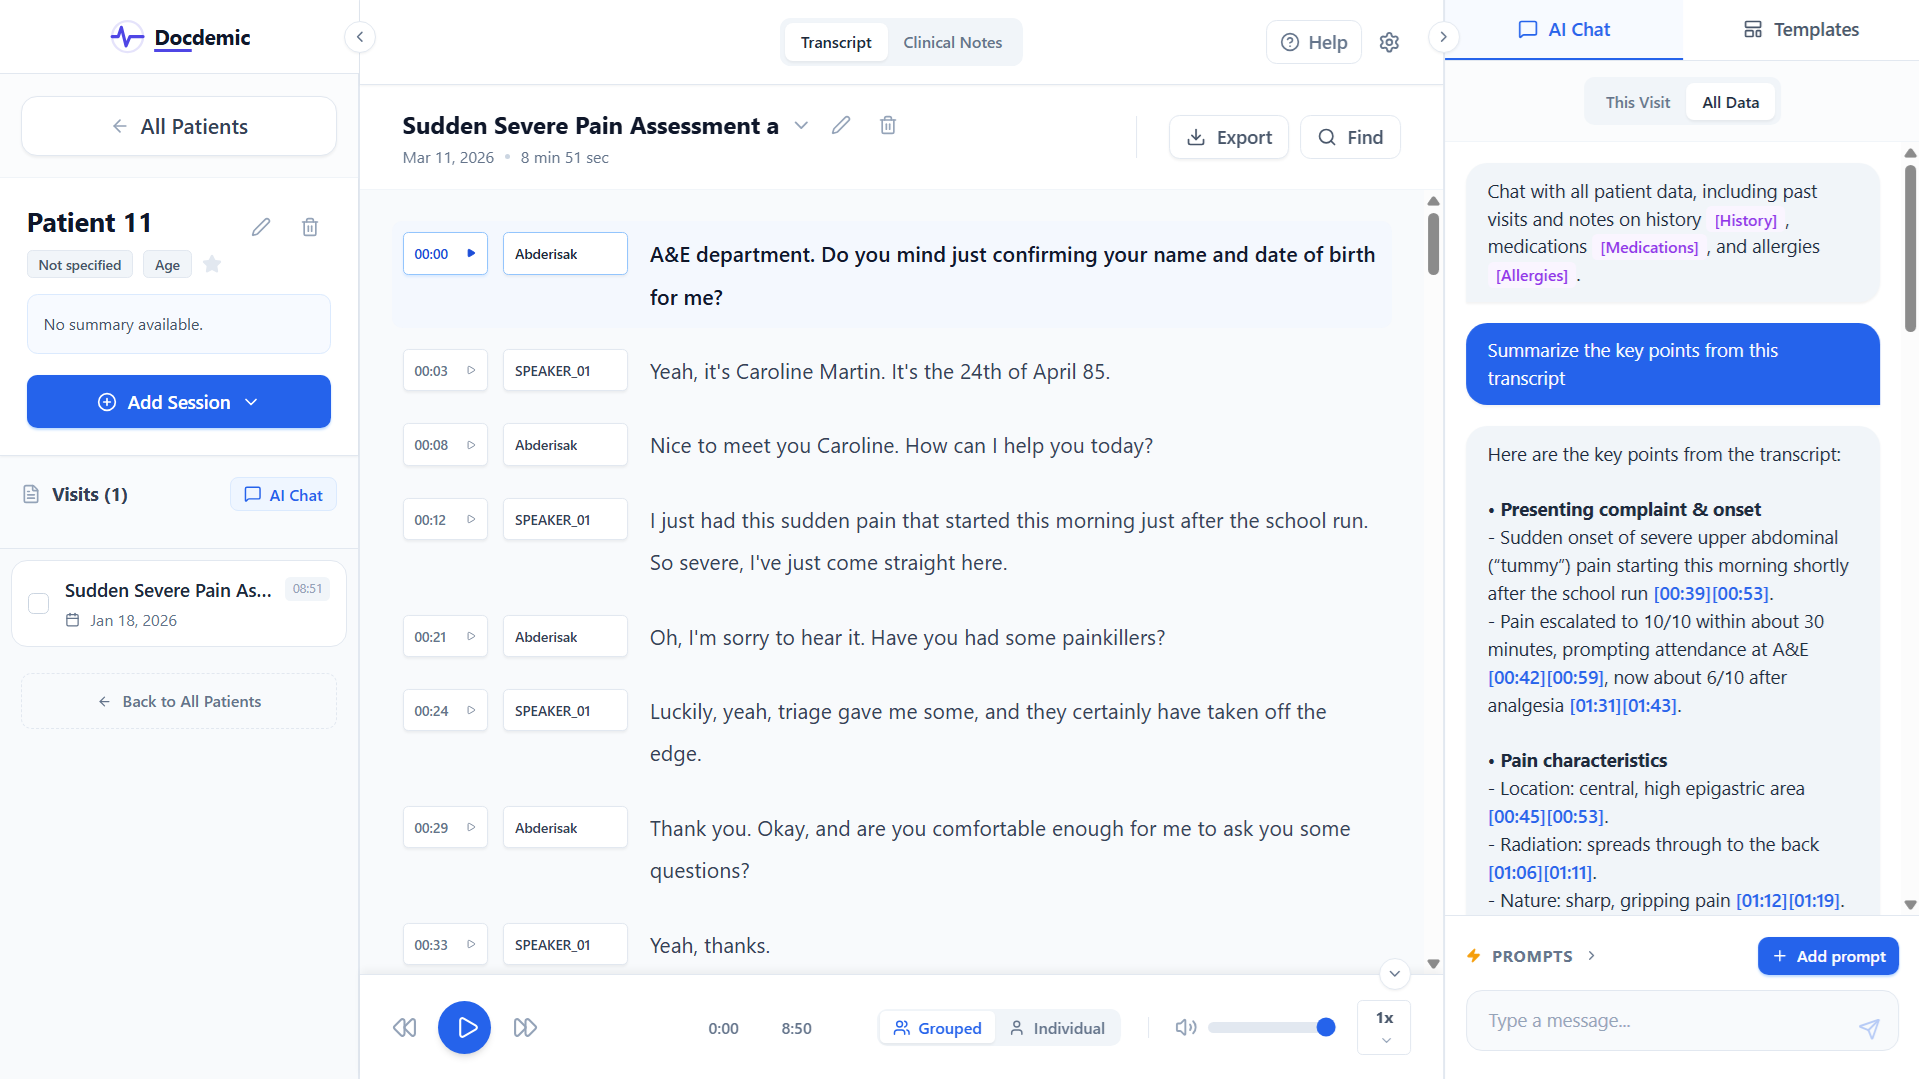Edit Patient 11 pencil icon
1919x1079 pixels.
pyautogui.click(x=261, y=227)
